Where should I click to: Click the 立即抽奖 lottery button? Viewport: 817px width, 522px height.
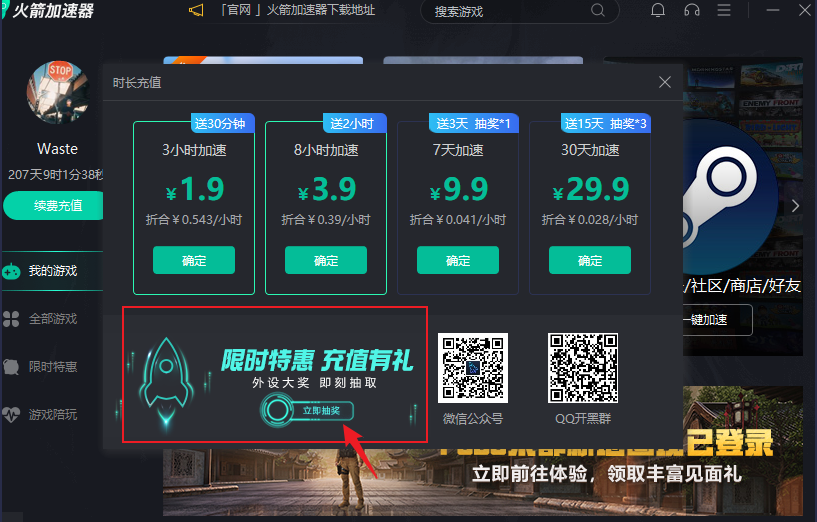click(307, 411)
